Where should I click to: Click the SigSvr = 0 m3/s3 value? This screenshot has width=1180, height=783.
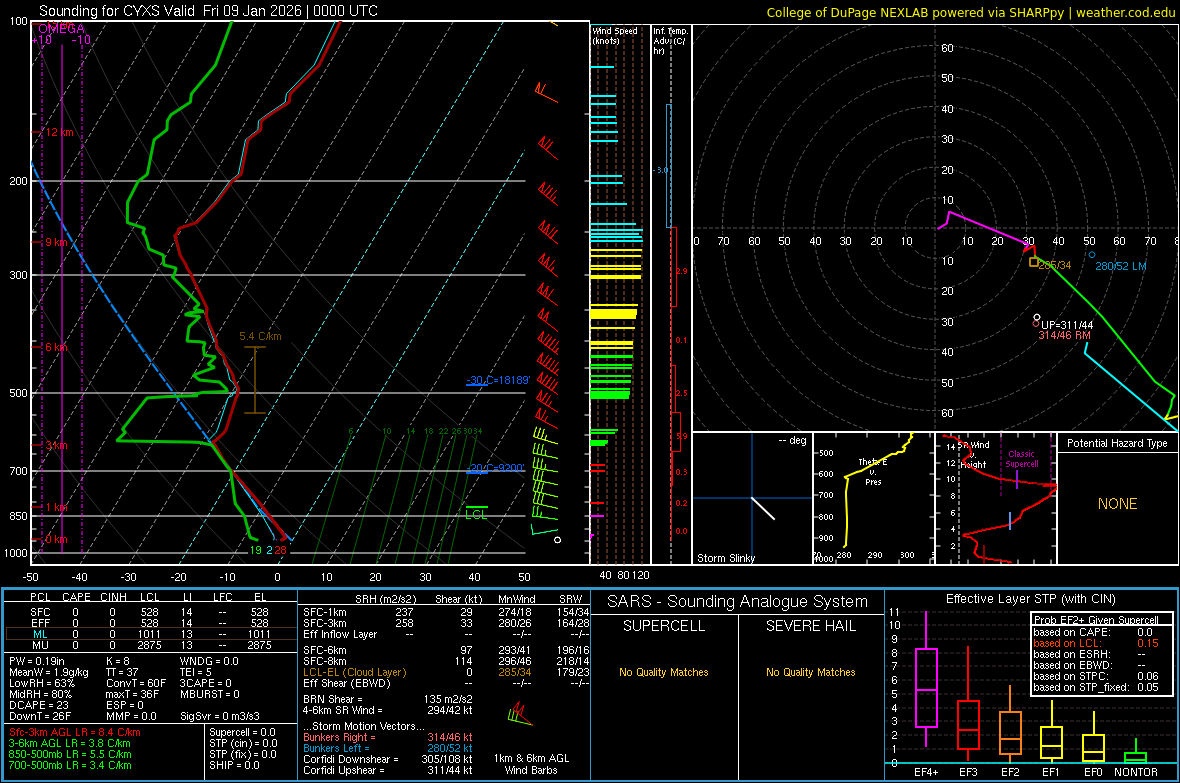click(220, 717)
